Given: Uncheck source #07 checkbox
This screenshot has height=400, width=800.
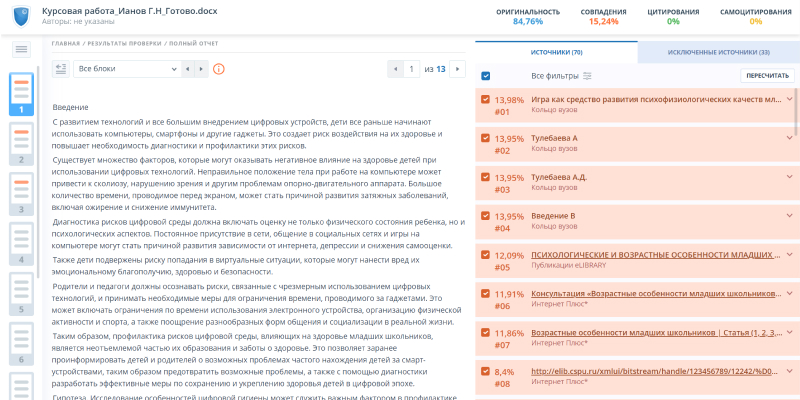Looking at the screenshot, I should (x=486, y=332).
